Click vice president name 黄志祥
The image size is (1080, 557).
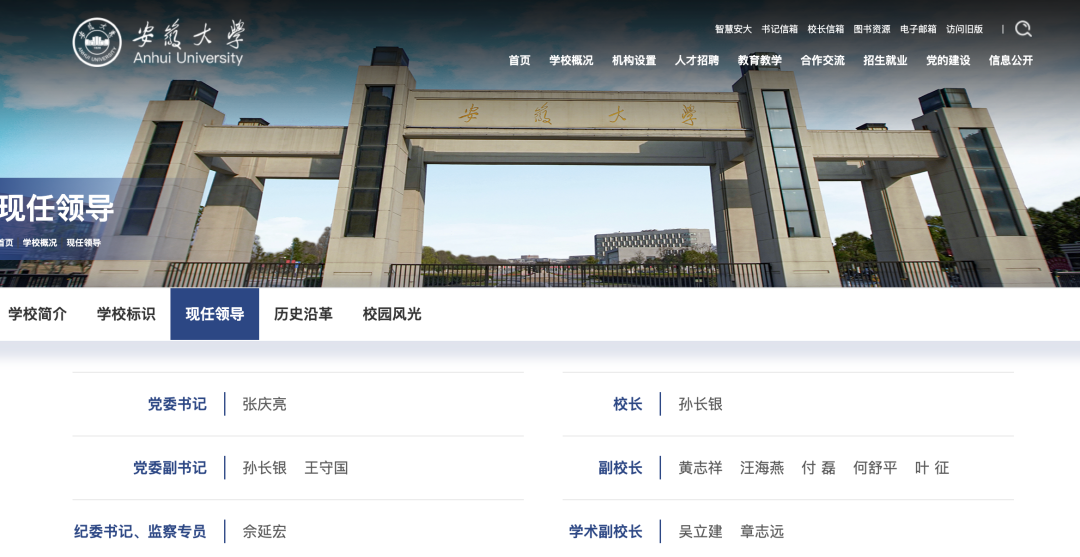point(700,468)
